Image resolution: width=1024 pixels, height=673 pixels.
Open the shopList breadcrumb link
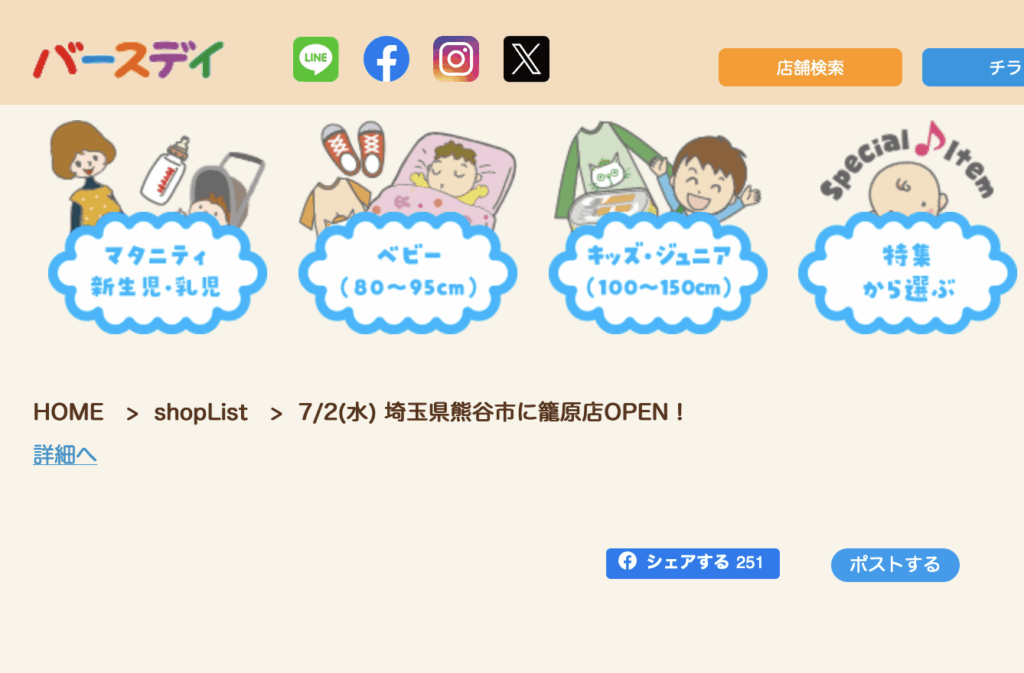pyautogui.click(x=200, y=413)
